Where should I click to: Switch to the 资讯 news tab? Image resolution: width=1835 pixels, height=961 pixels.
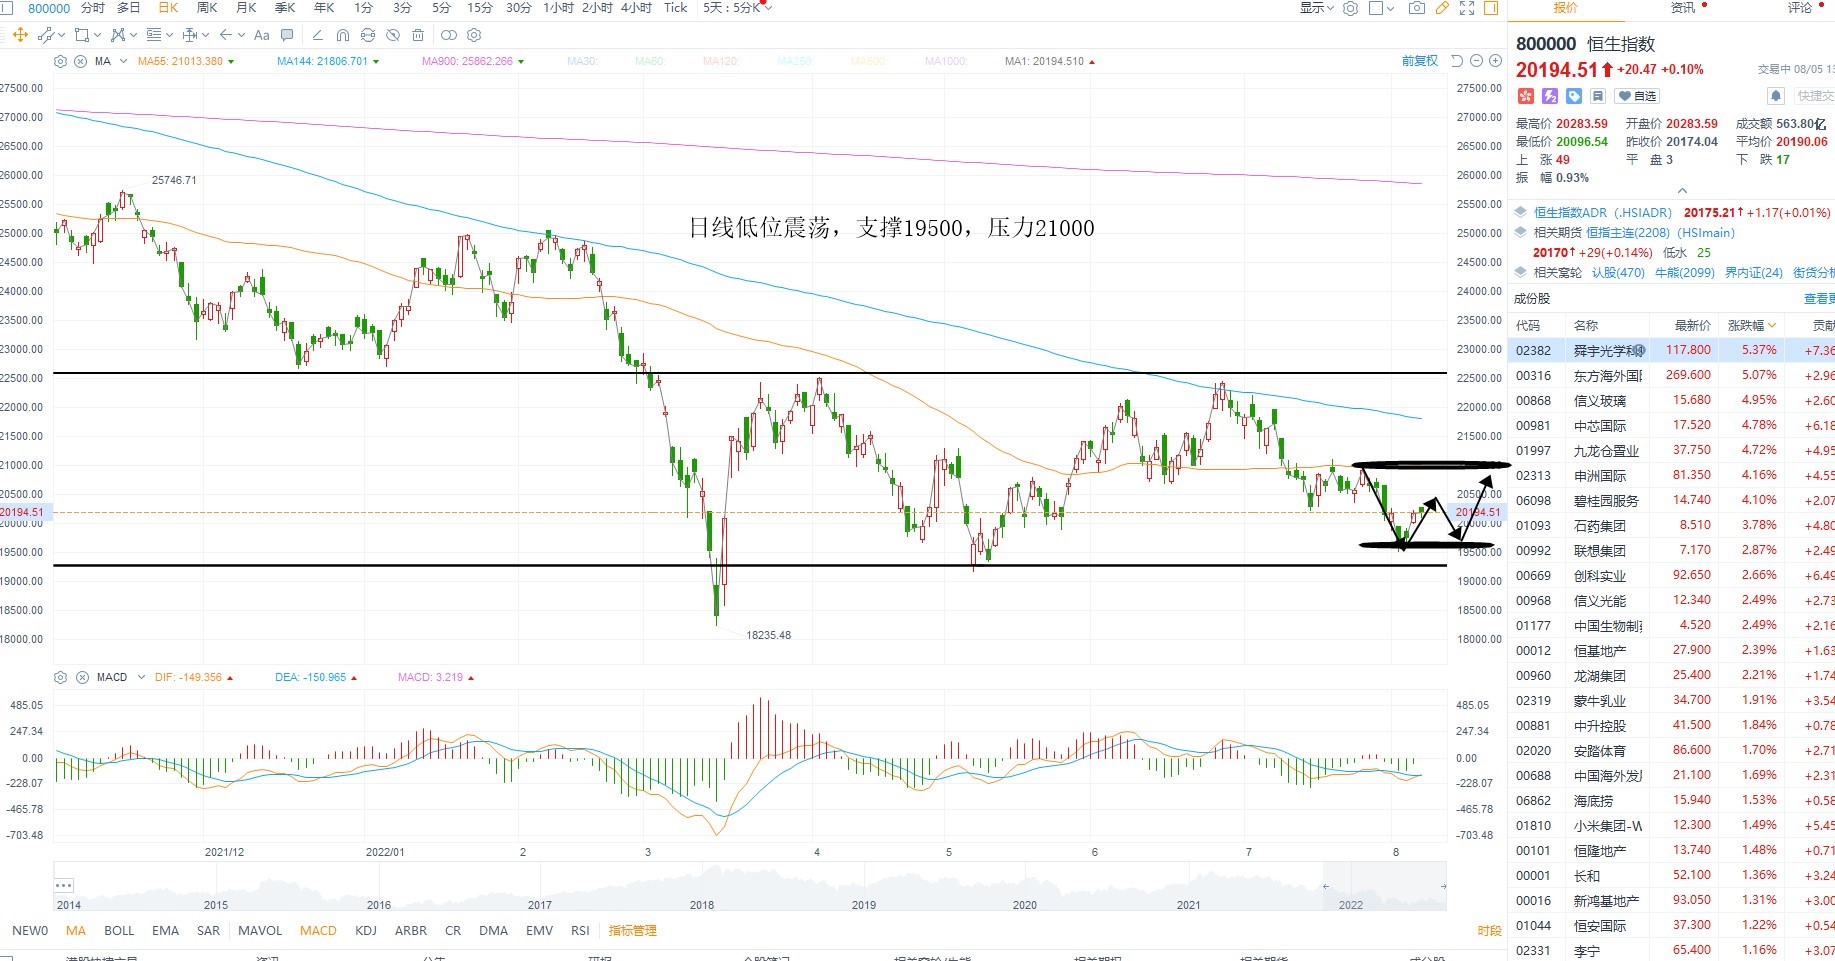tap(1683, 8)
